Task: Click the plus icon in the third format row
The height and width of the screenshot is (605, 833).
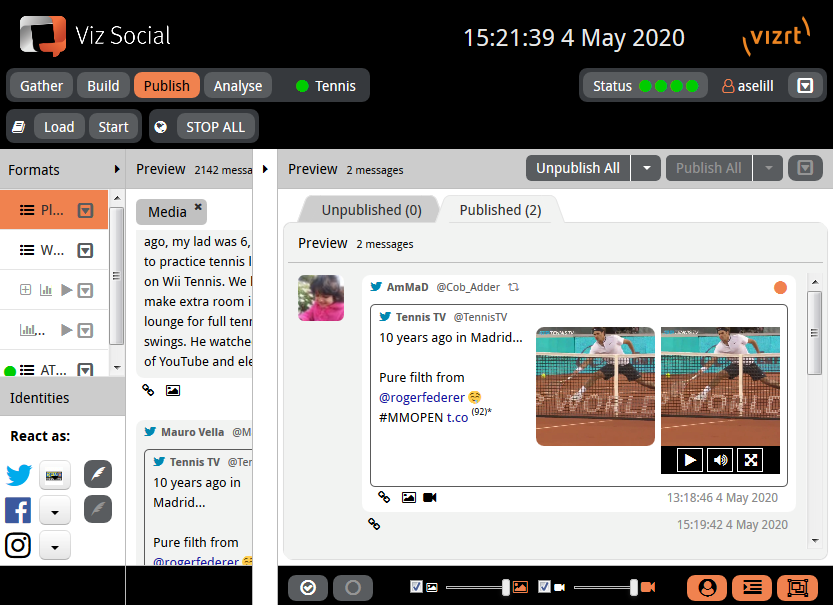Action: [x=25, y=289]
